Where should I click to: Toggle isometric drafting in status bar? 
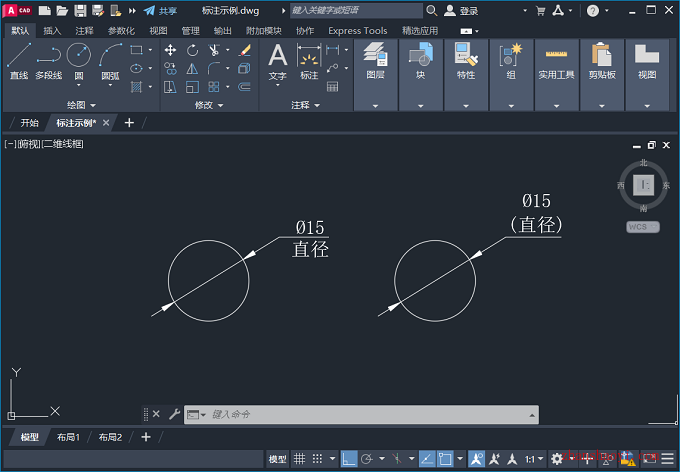pos(397,459)
